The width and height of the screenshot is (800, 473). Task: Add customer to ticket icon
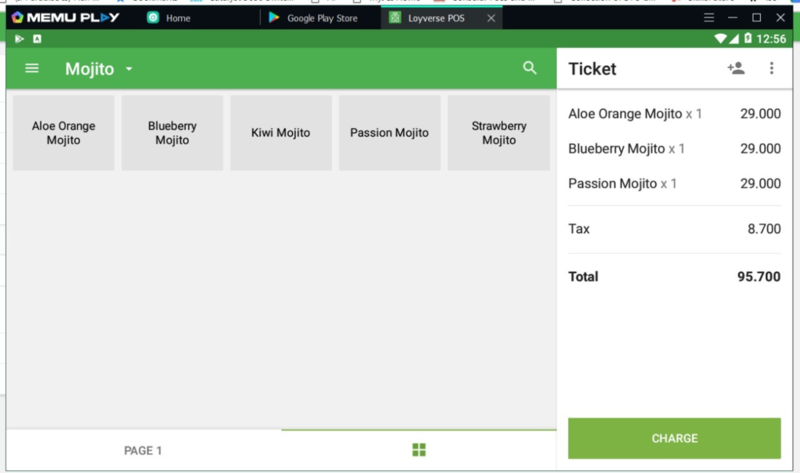click(x=736, y=68)
